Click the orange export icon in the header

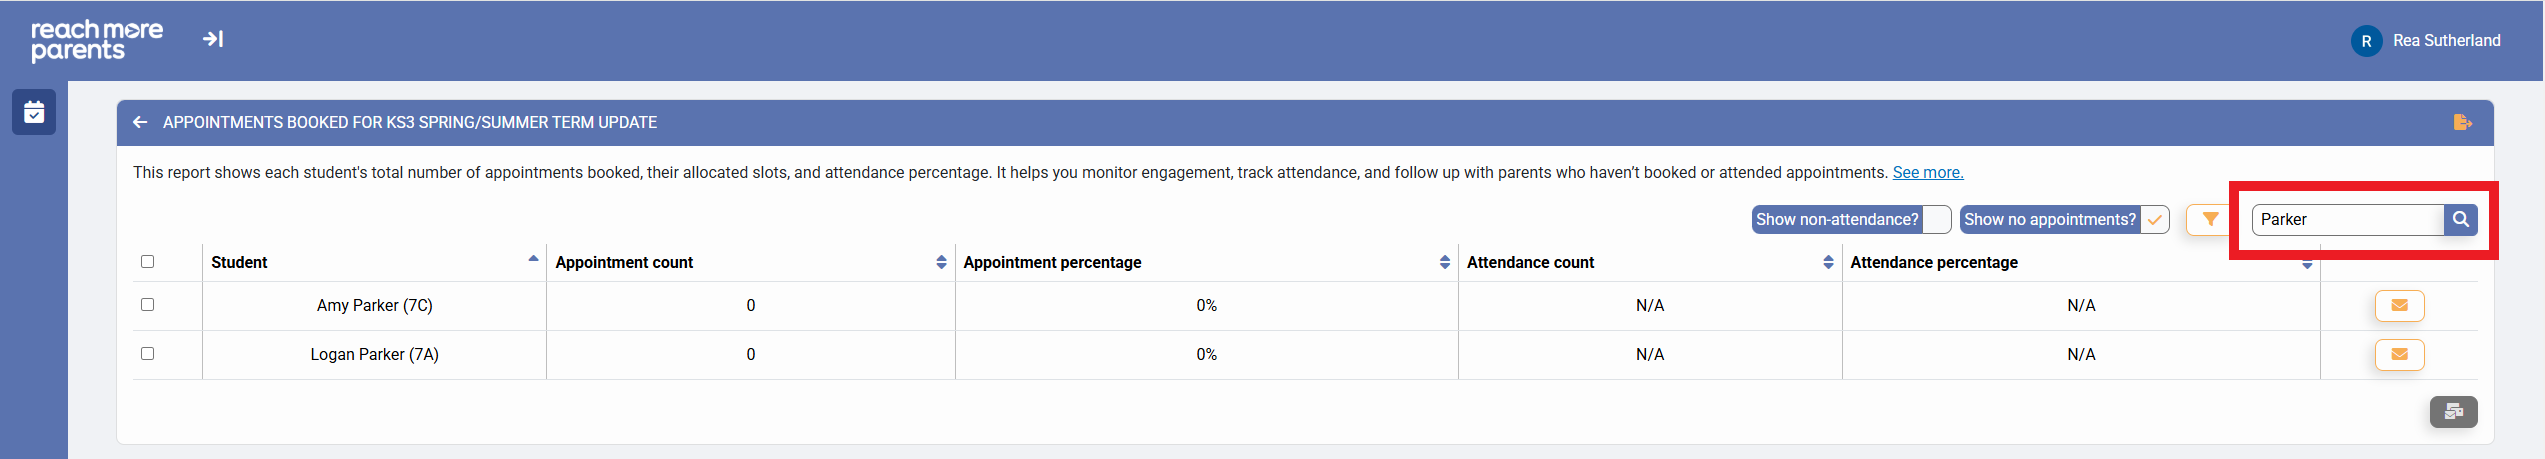[2462, 122]
